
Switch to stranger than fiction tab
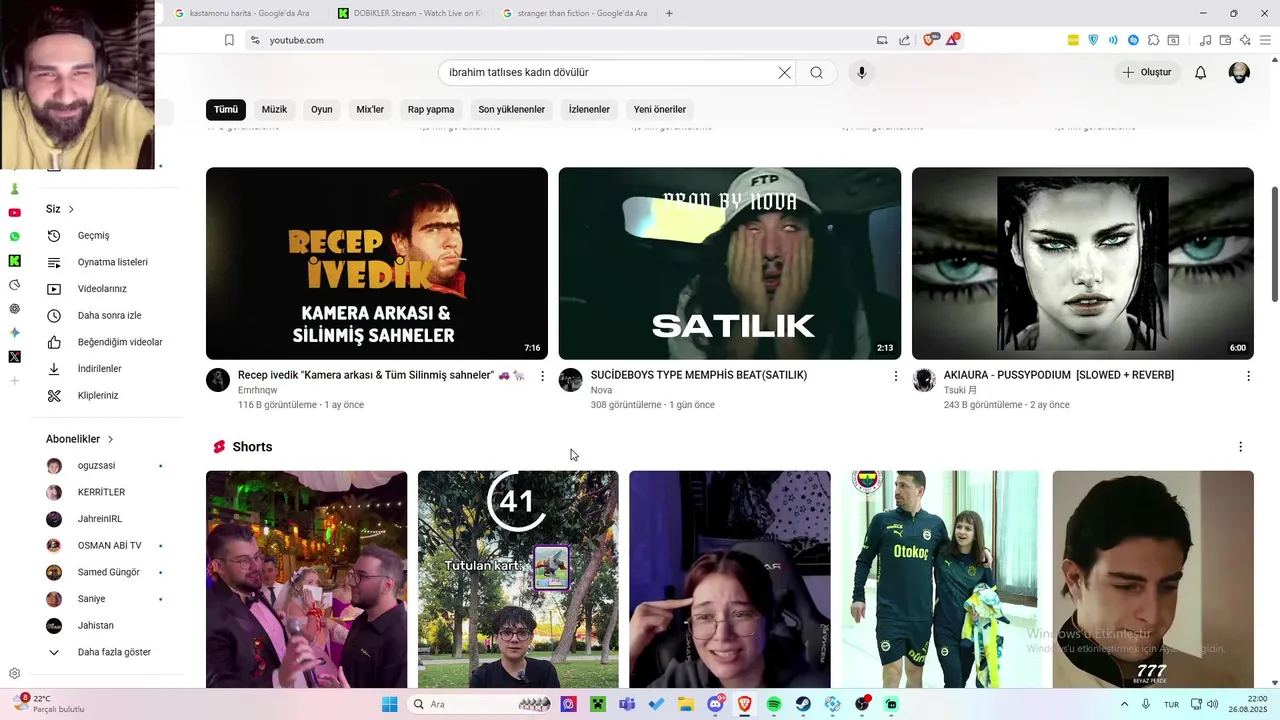click(x=575, y=13)
